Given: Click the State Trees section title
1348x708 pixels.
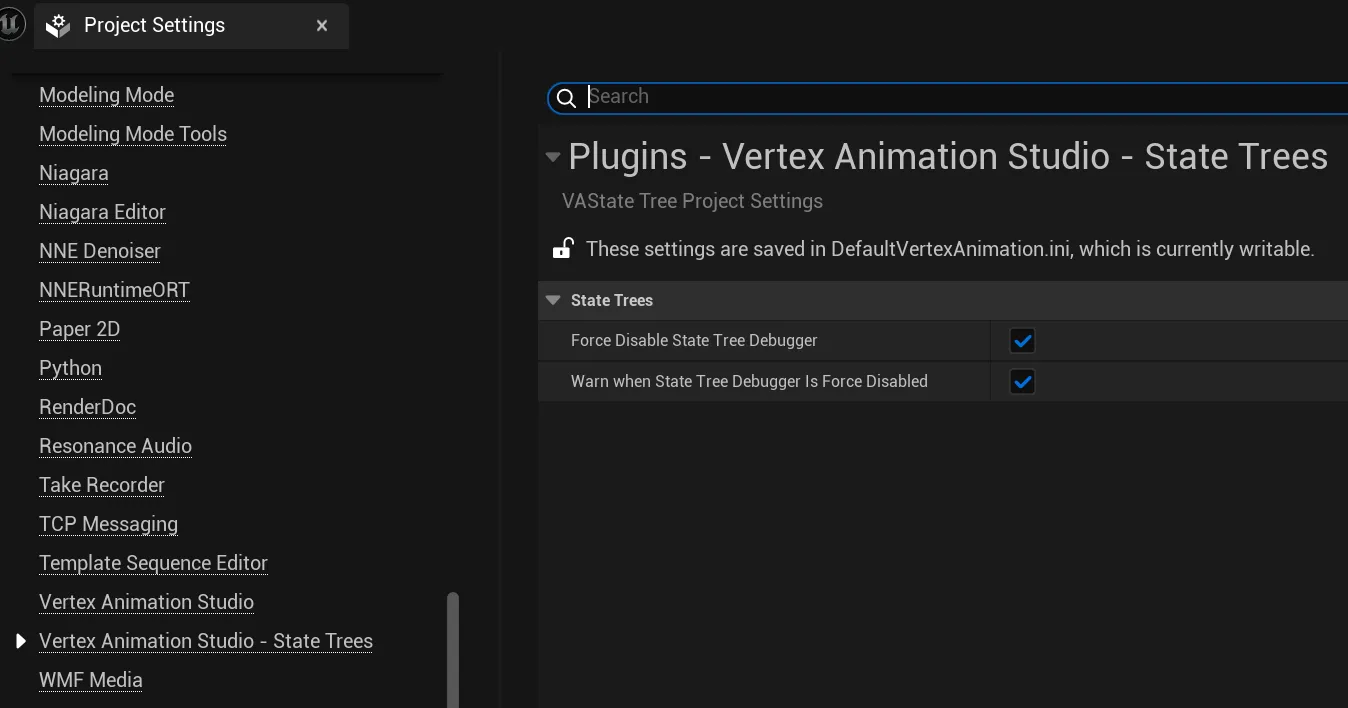Looking at the screenshot, I should point(612,300).
